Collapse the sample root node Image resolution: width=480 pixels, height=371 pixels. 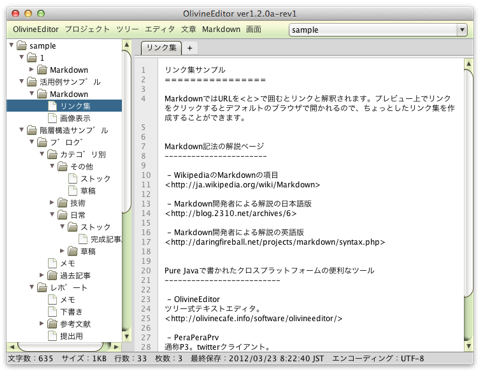pyautogui.click(x=11, y=45)
